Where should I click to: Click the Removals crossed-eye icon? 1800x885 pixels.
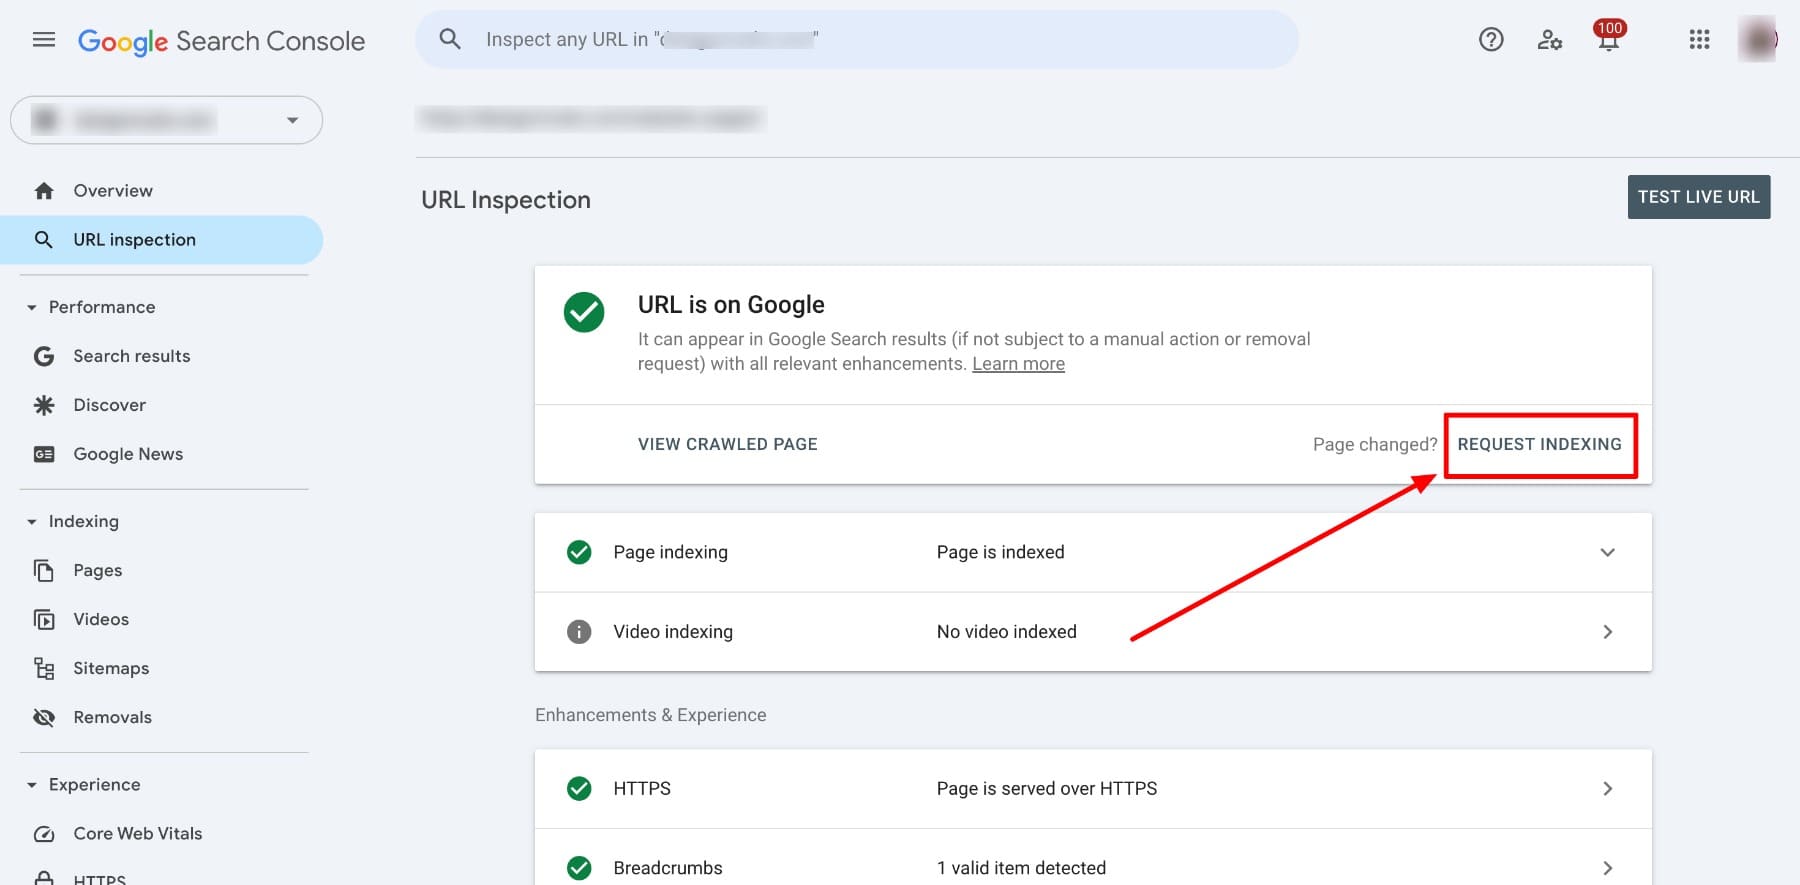click(44, 717)
